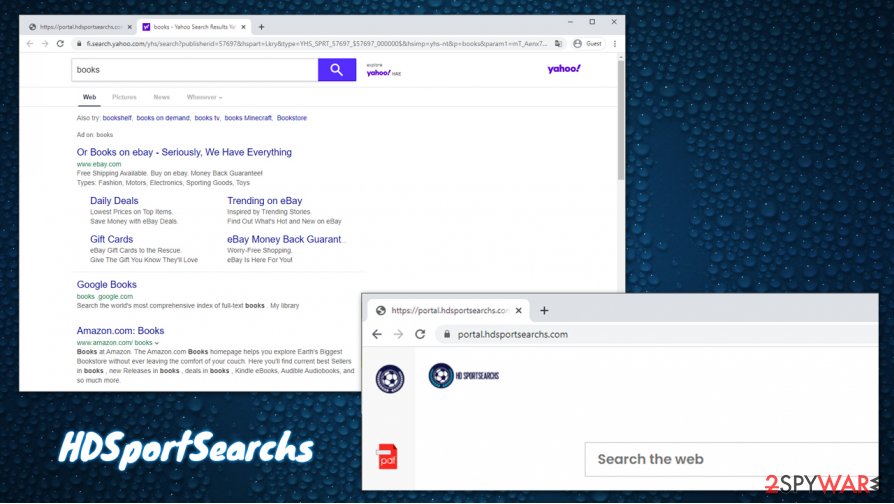Click the books Minecraft suggestion

tap(248, 118)
